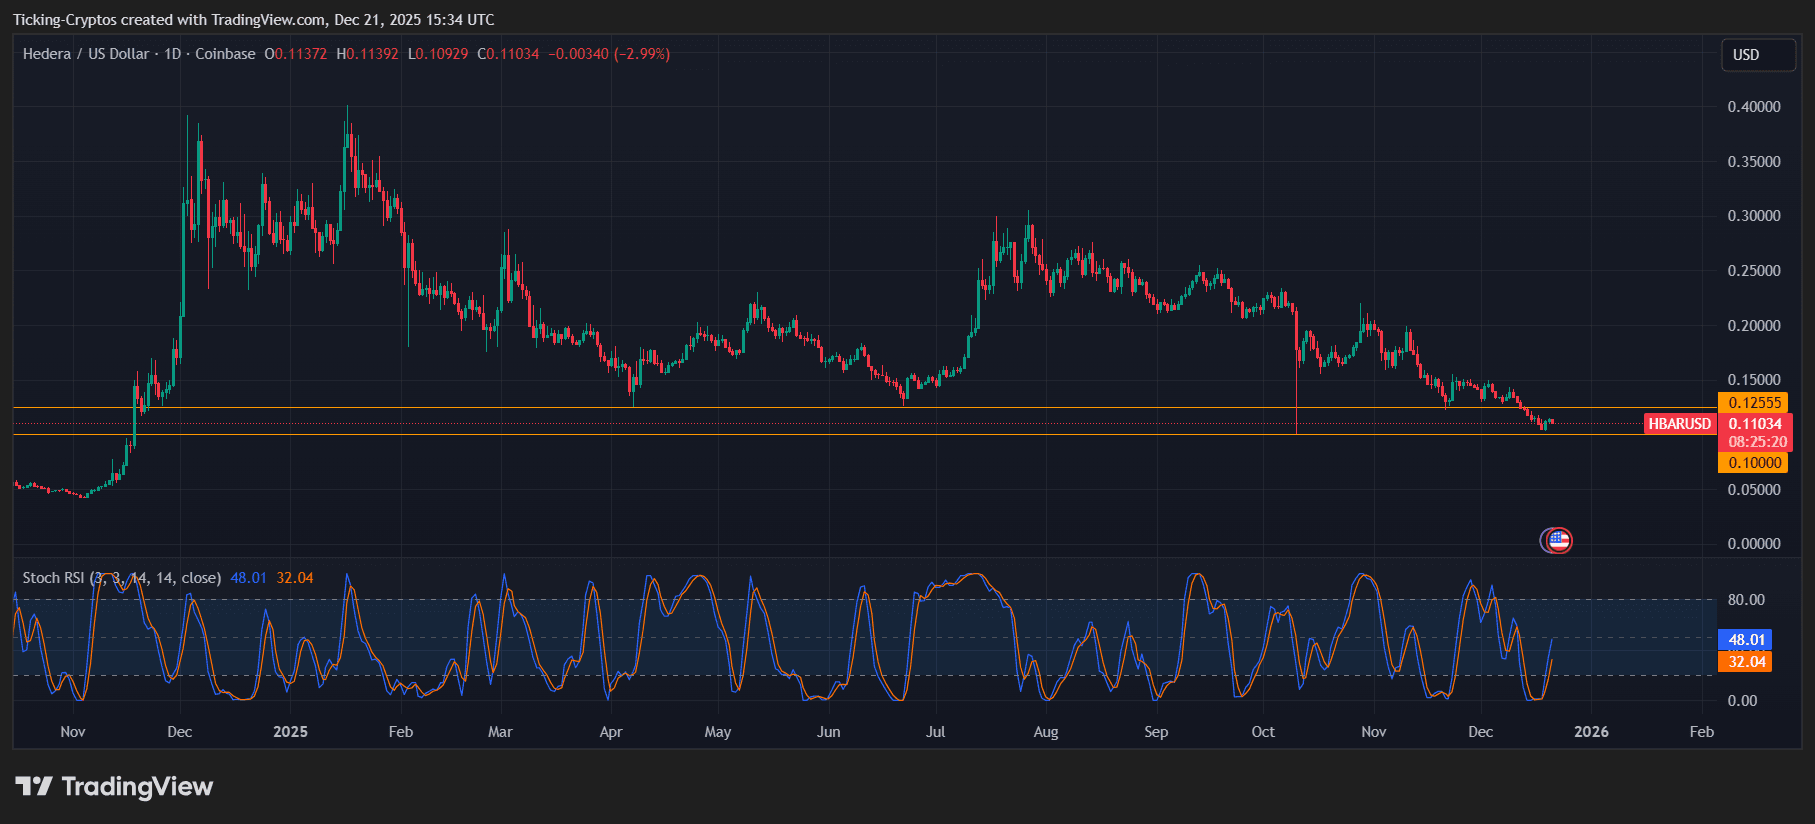Viewport: 1815px width, 824px height.
Task: Click the 2025 label on time axis
Action: point(290,732)
